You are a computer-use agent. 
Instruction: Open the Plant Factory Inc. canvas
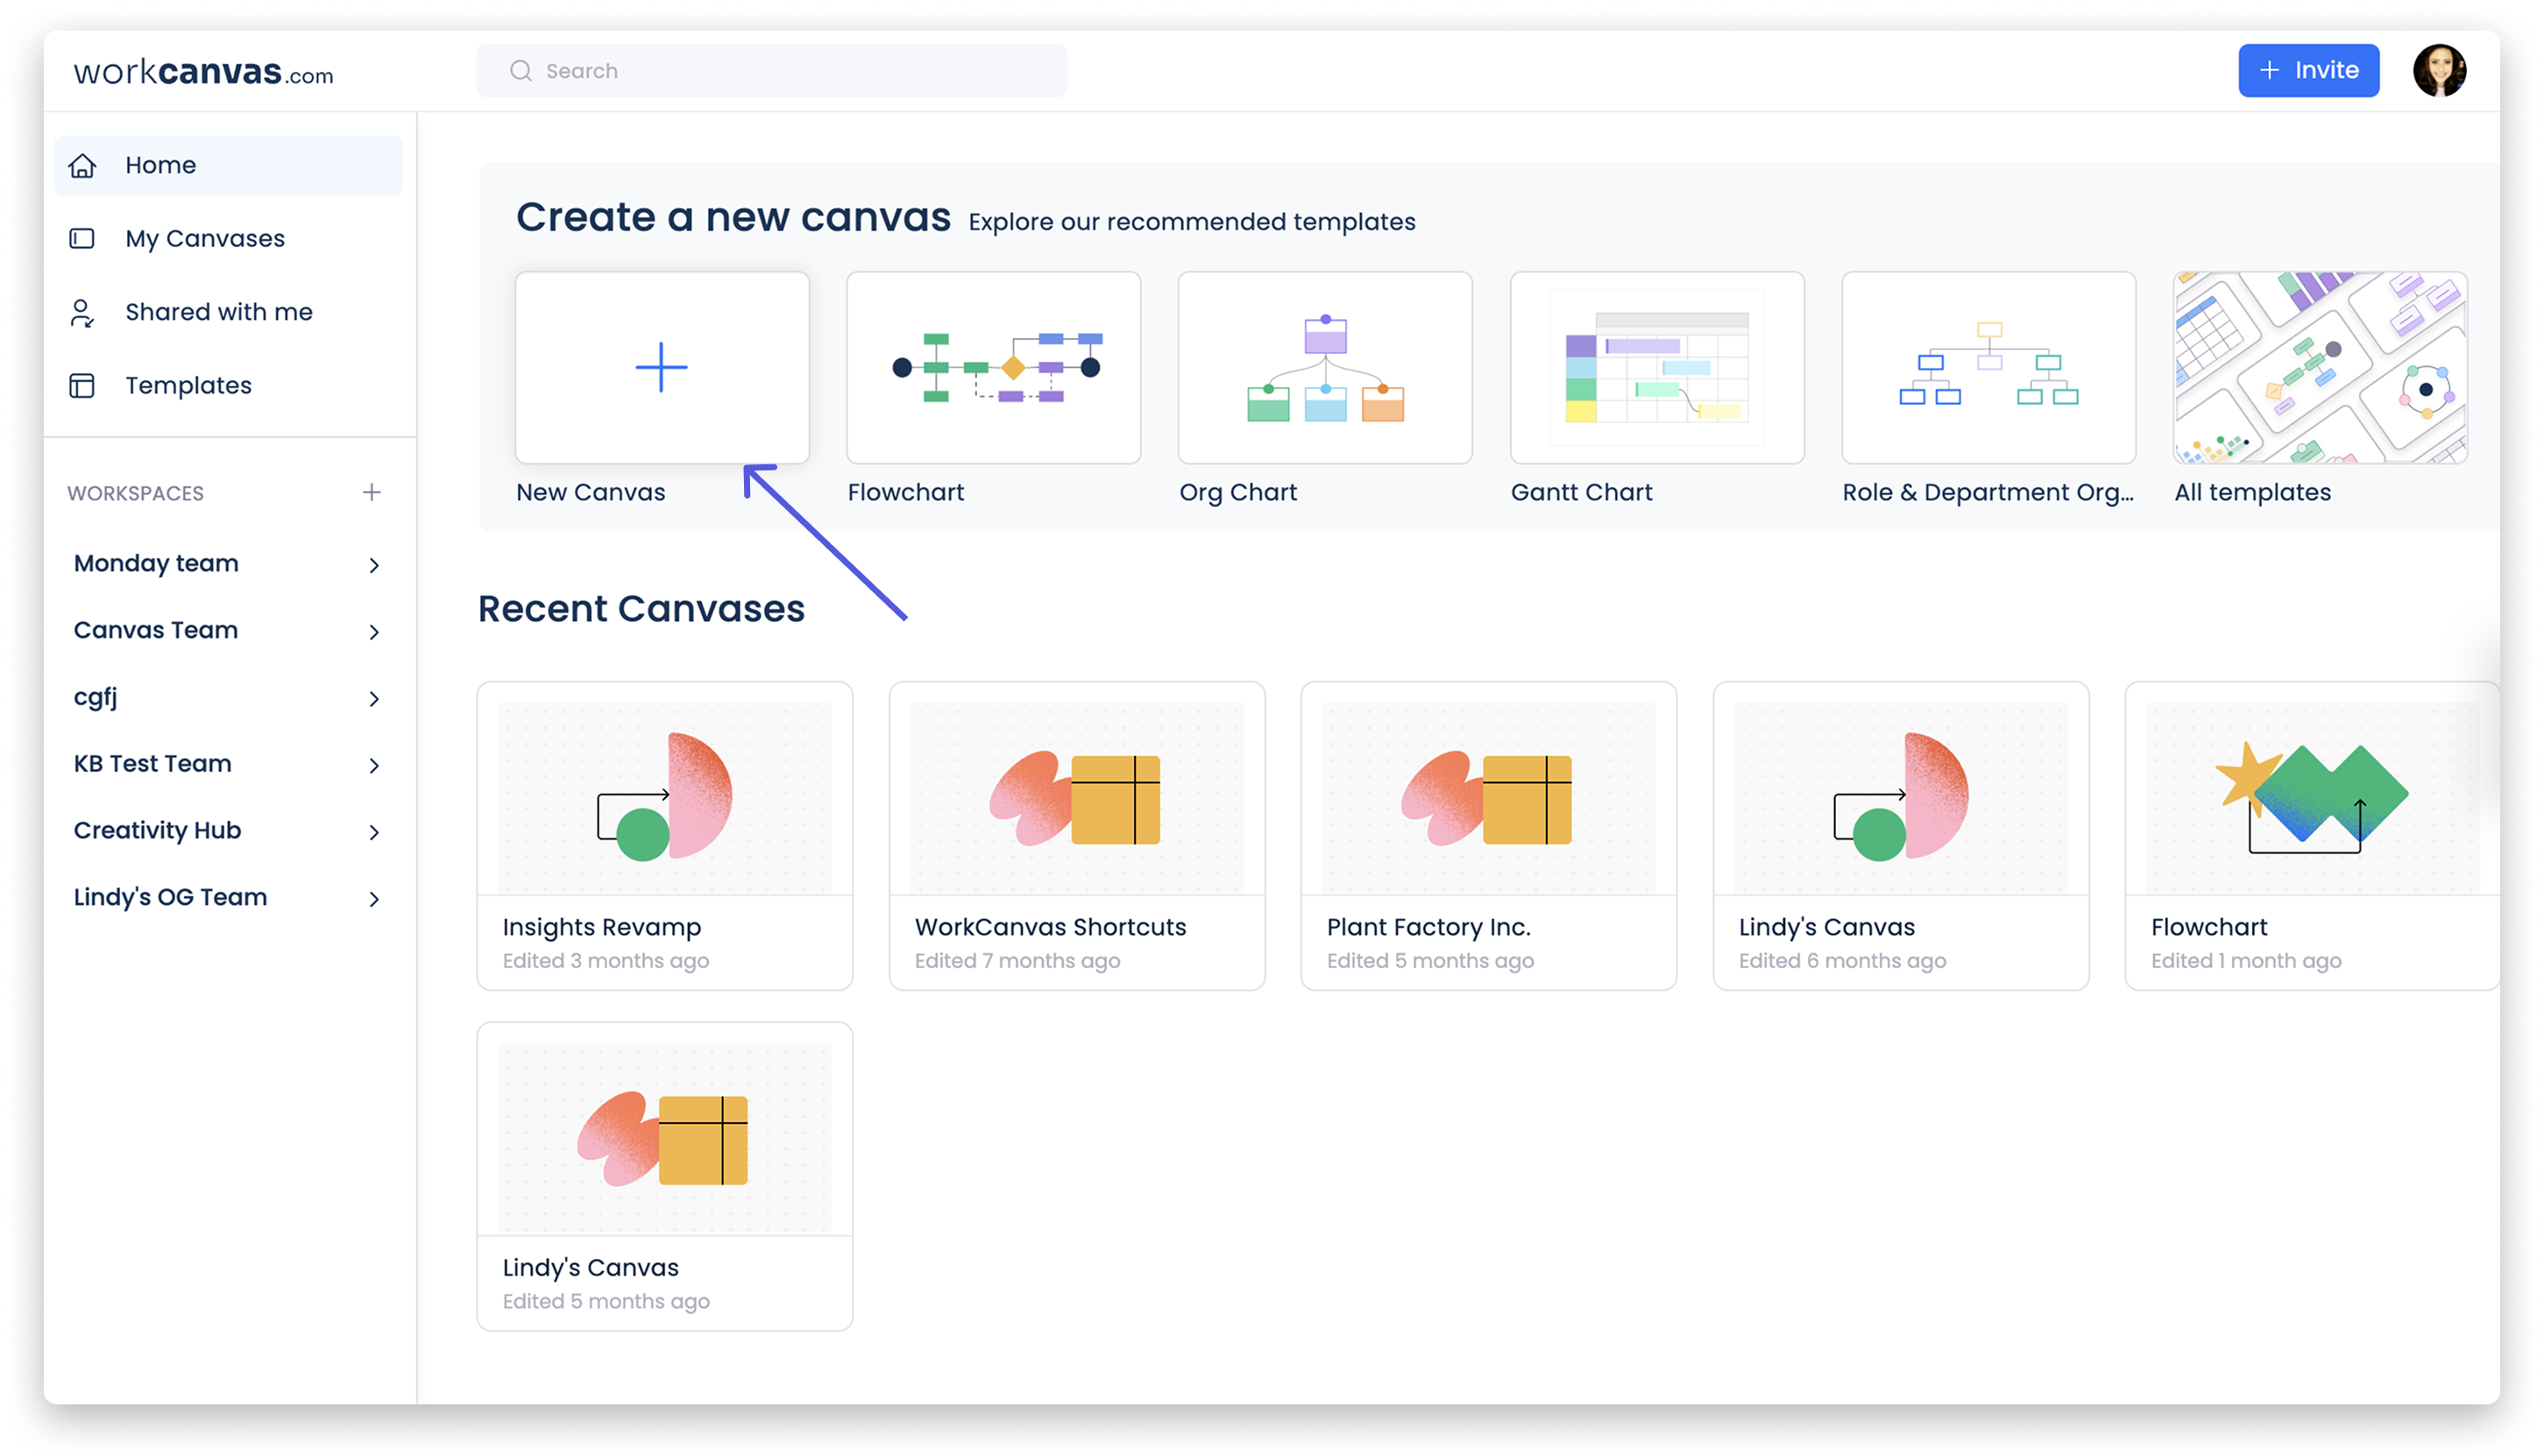click(1488, 837)
